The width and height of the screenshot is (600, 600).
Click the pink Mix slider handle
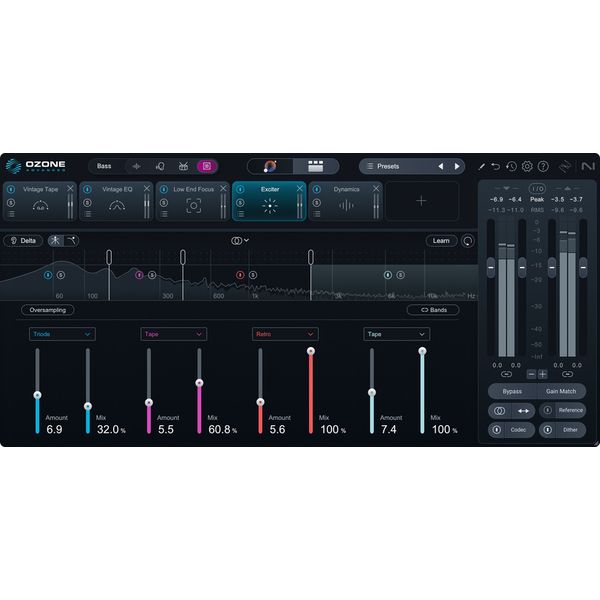point(199,383)
